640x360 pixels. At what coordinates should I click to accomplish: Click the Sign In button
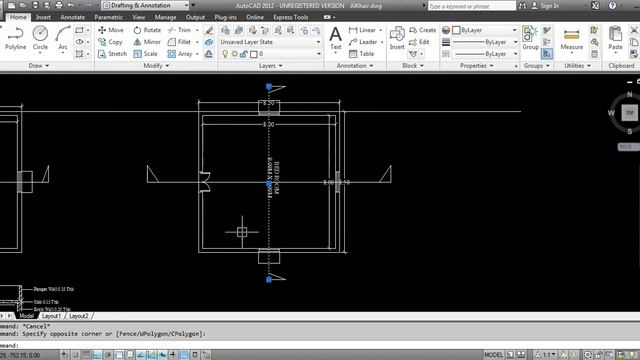pos(546,6)
